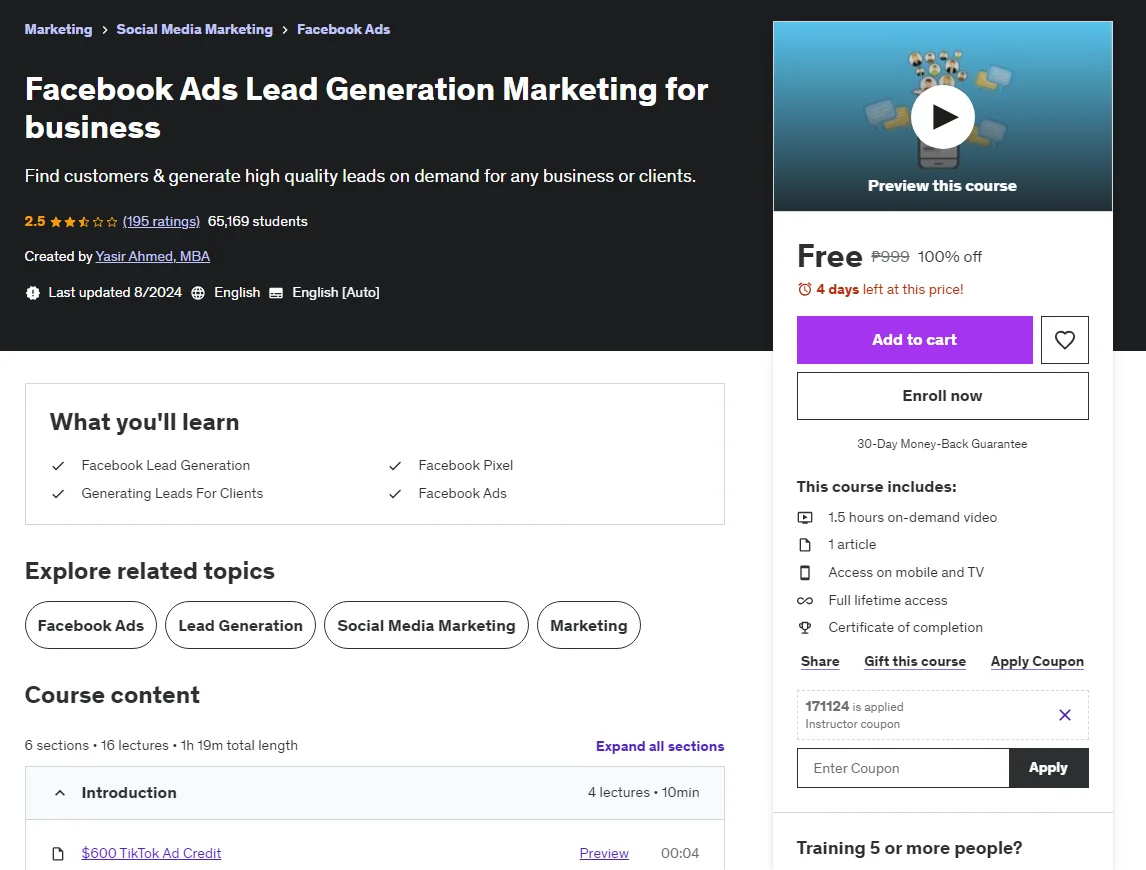The height and width of the screenshot is (870, 1146).
Task: Select the Lead Generation topic pill
Action: coord(240,626)
